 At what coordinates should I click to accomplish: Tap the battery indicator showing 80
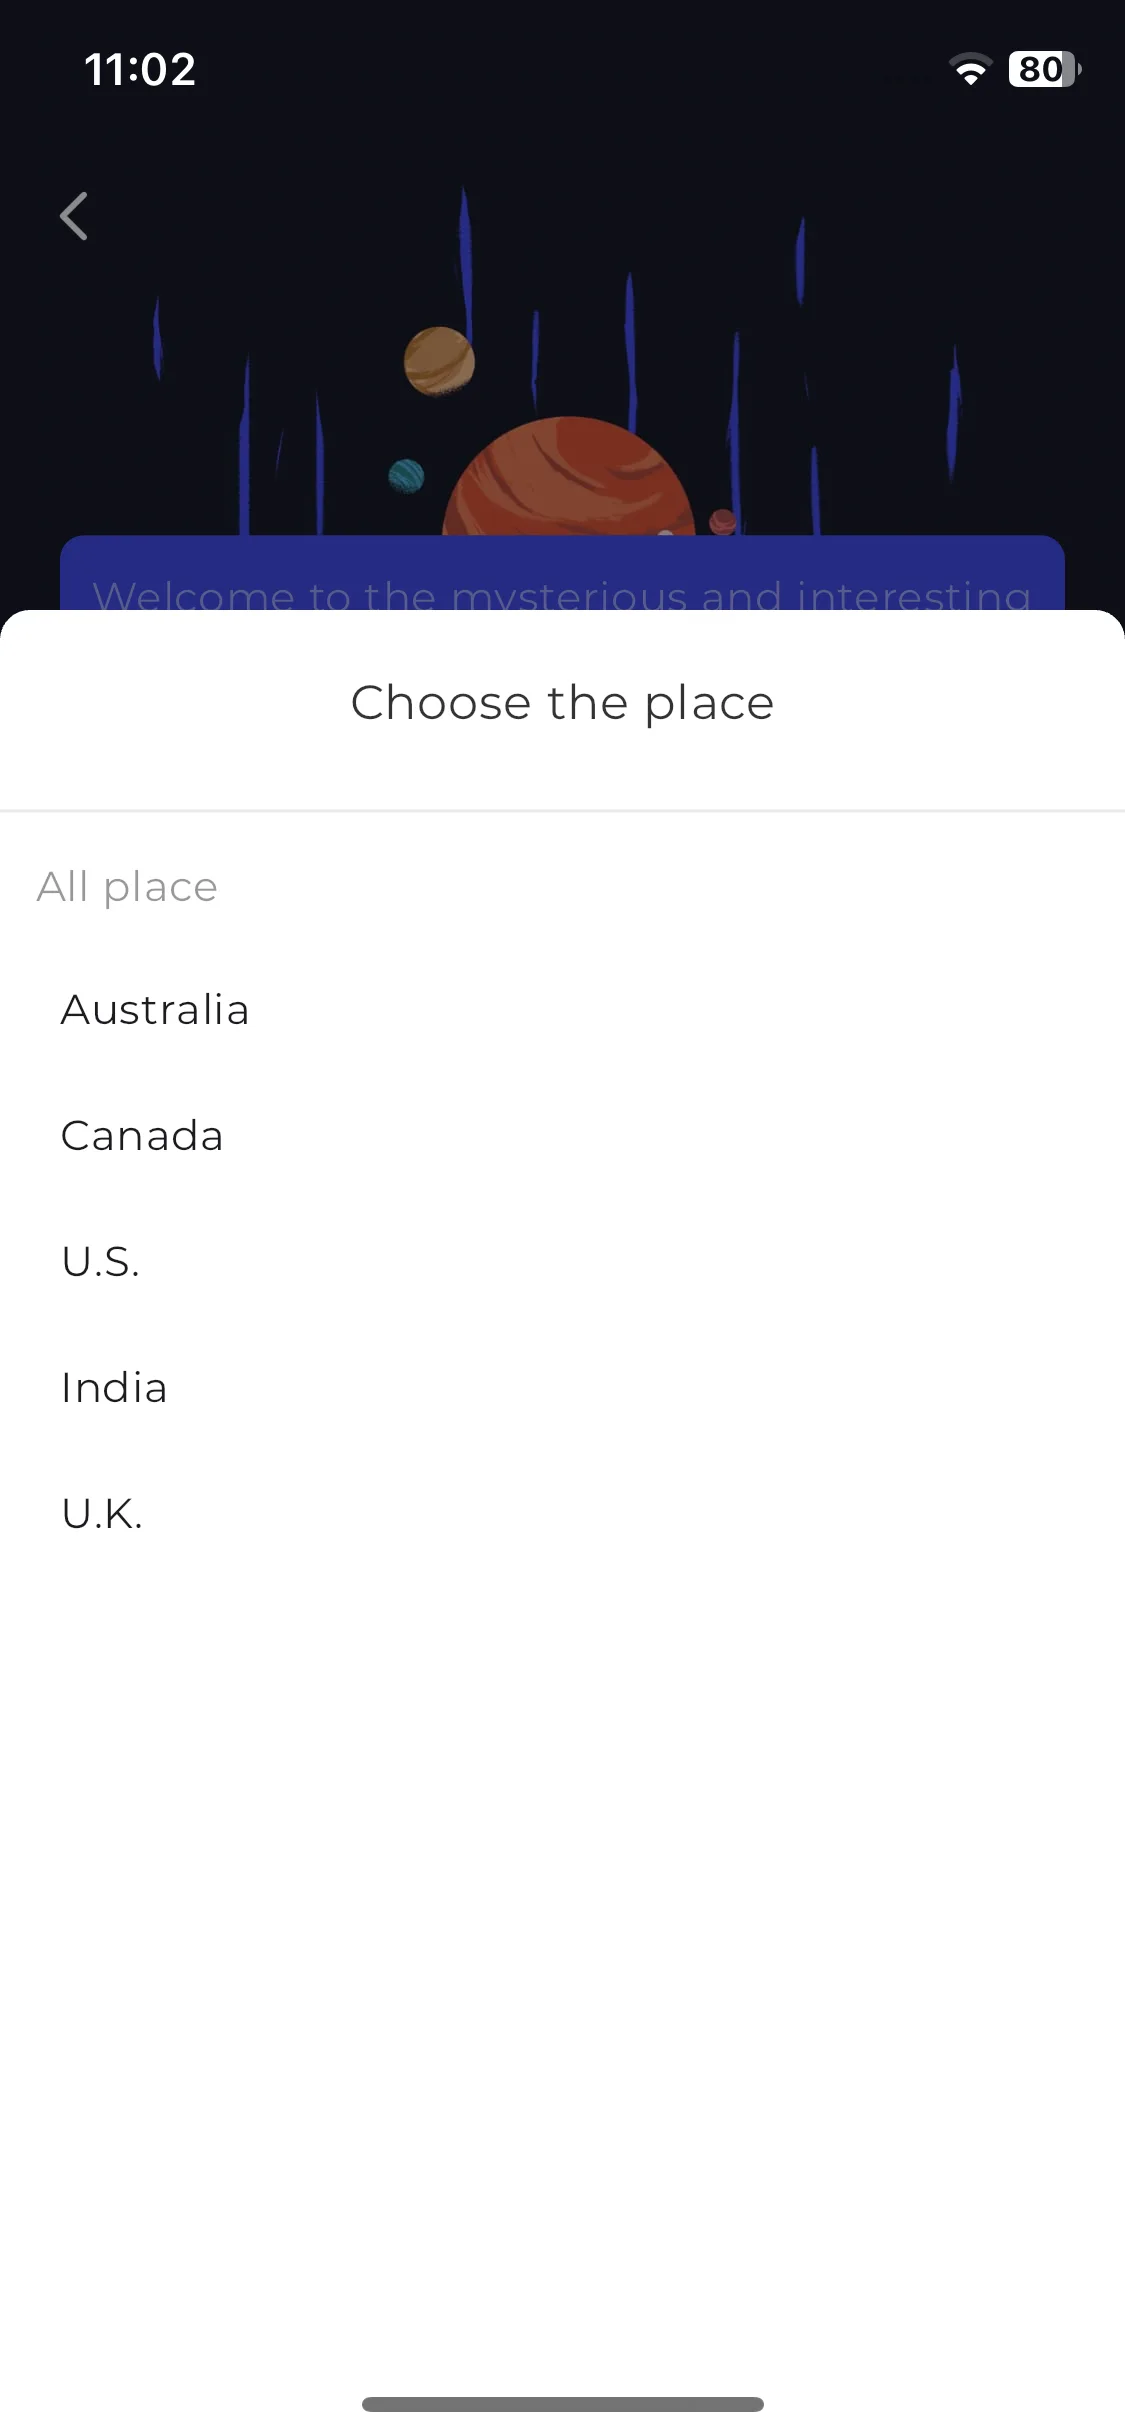[x=1044, y=69]
